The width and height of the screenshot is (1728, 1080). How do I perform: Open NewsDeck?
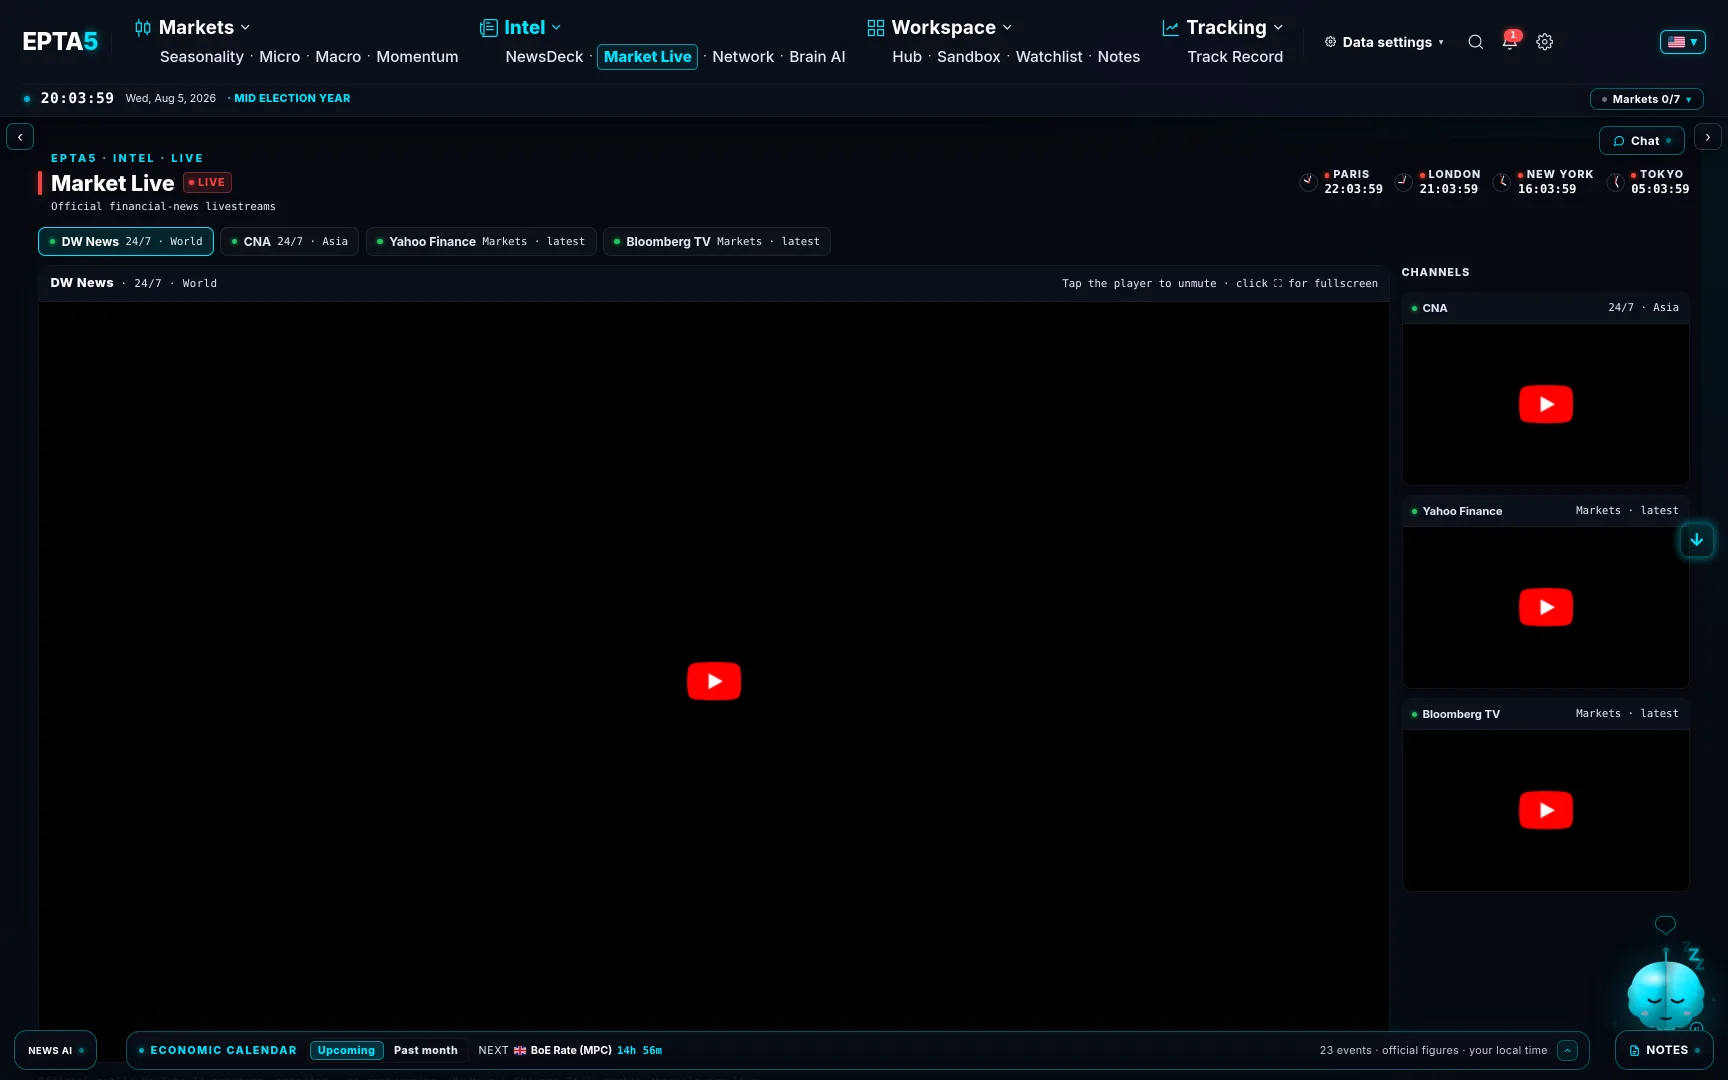pyautogui.click(x=544, y=57)
